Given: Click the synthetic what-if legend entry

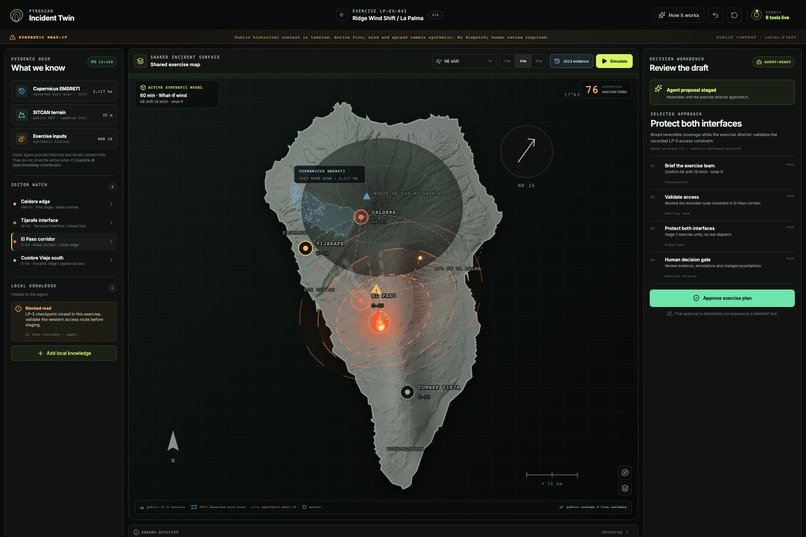Looking at the screenshot, I should [273, 507].
